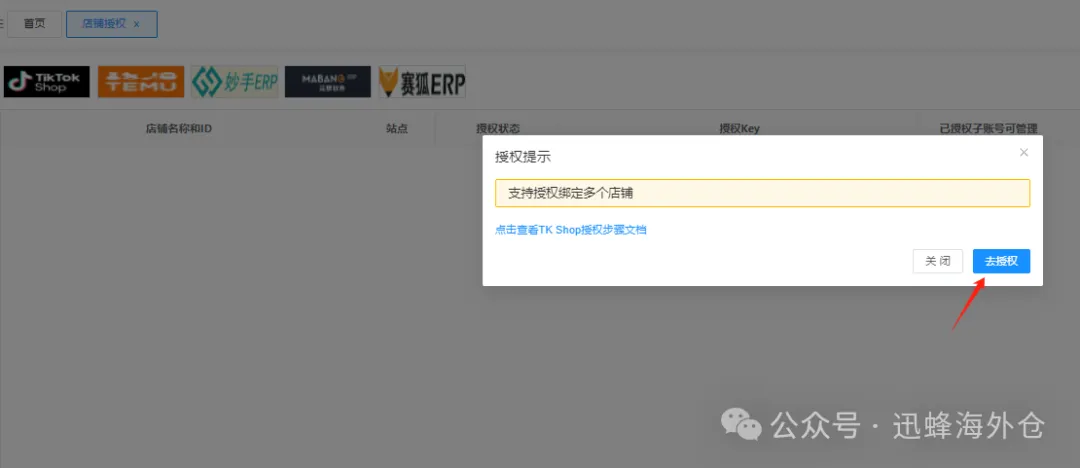Click the 站点 column header
Image resolution: width=1080 pixels, height=468 pixels.
pyautogui.click(x=397, y=129)
